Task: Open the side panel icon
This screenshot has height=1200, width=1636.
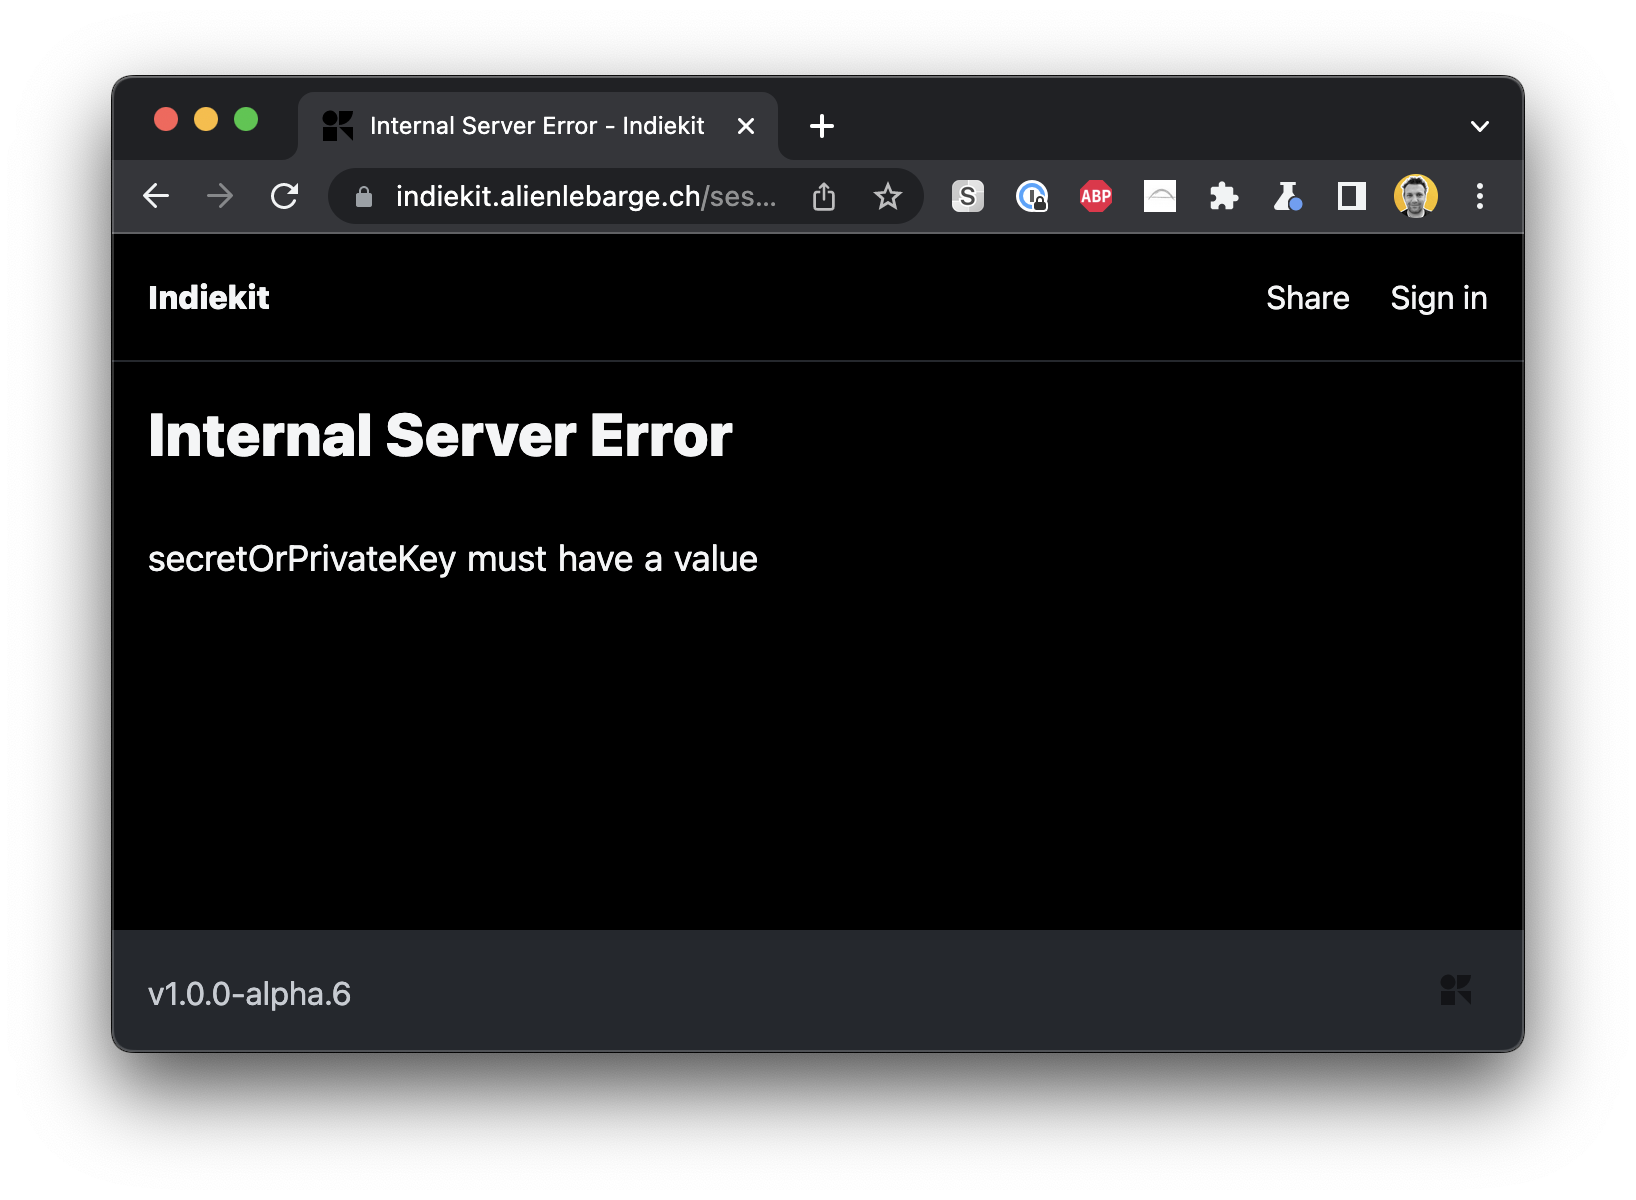Action: coord(1350,196)
